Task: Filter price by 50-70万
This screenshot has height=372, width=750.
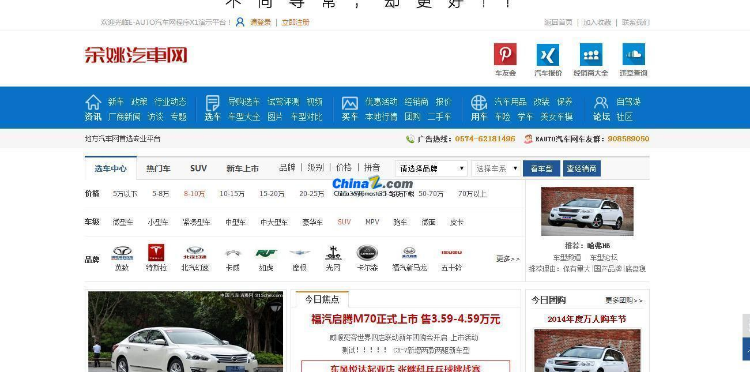Action: tap(431, 194)
